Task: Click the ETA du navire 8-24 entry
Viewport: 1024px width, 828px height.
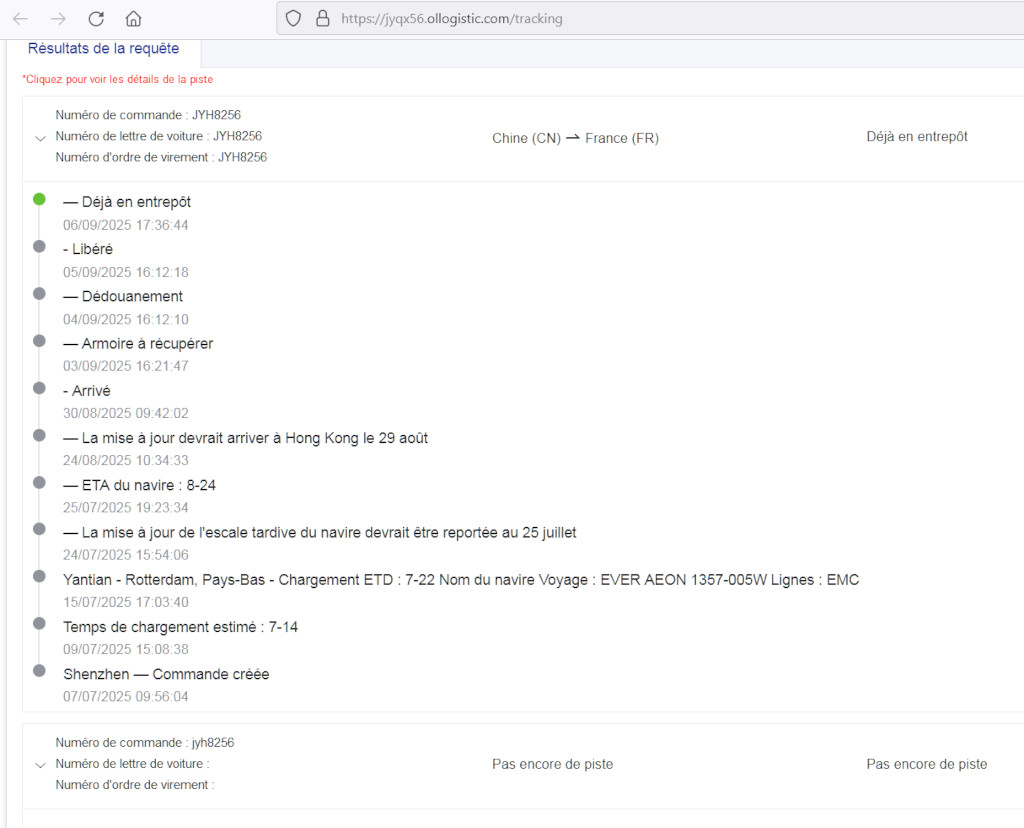Action: [139, 485]
